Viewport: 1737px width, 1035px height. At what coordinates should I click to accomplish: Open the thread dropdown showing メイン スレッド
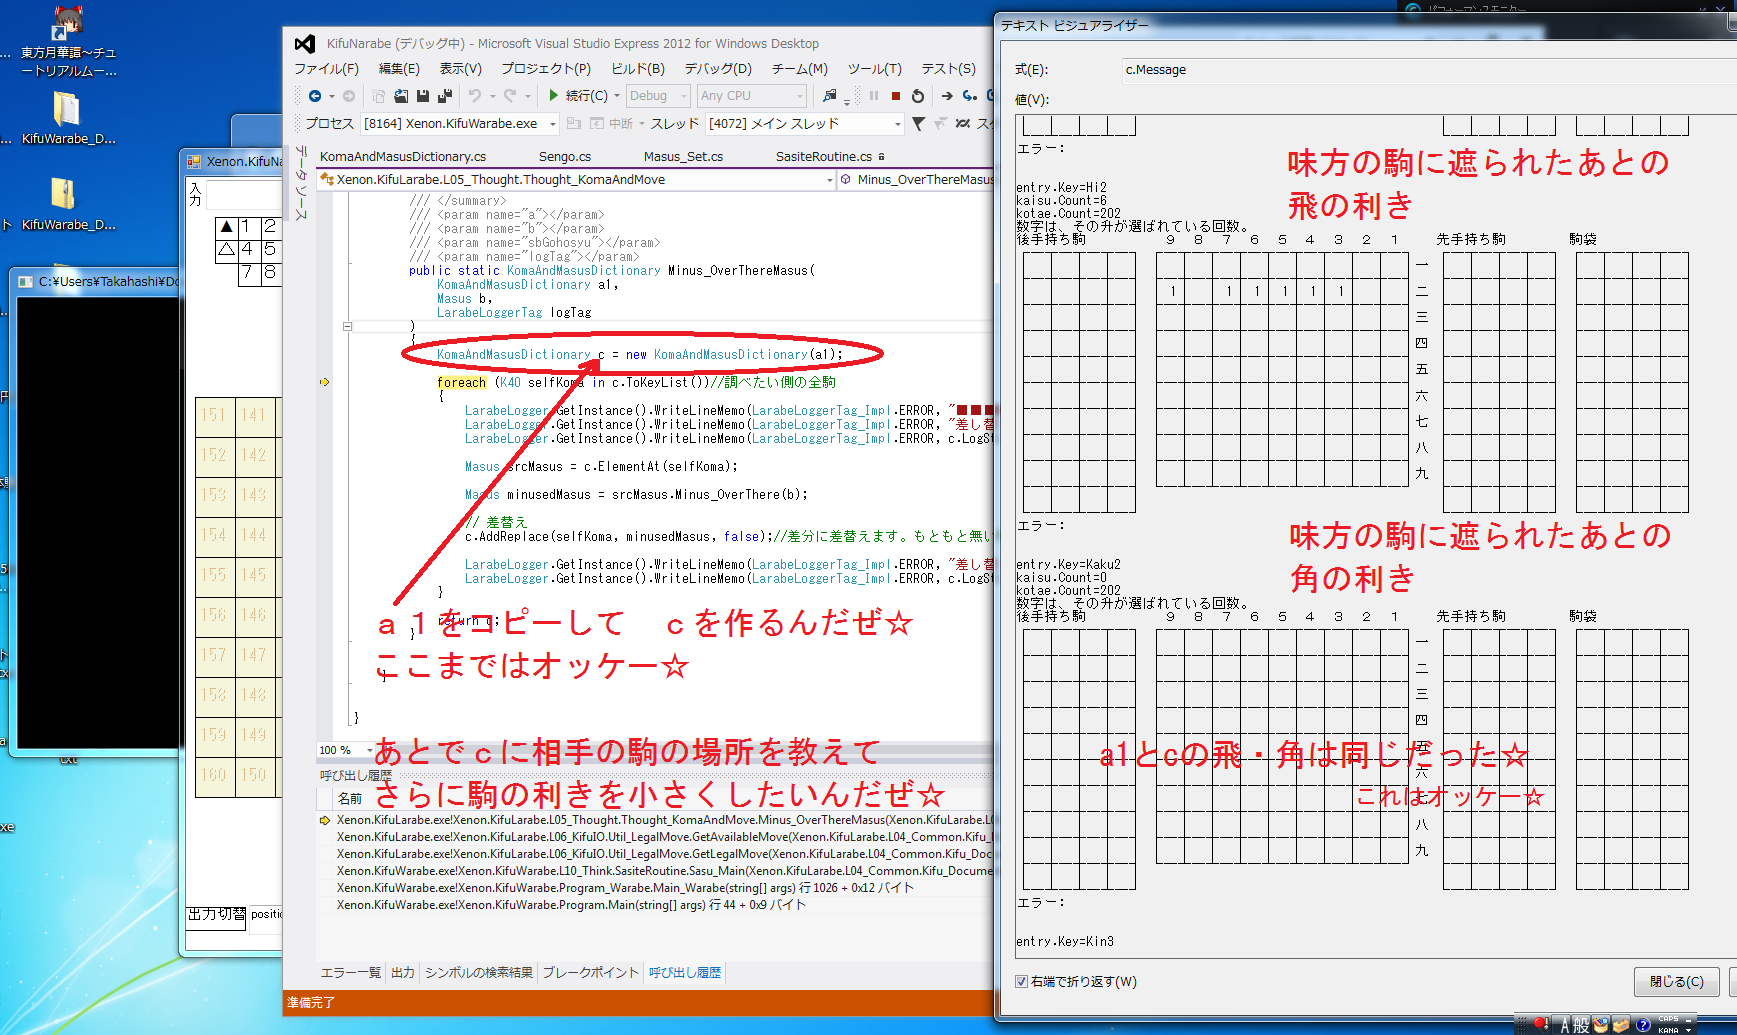pos(805,124)
